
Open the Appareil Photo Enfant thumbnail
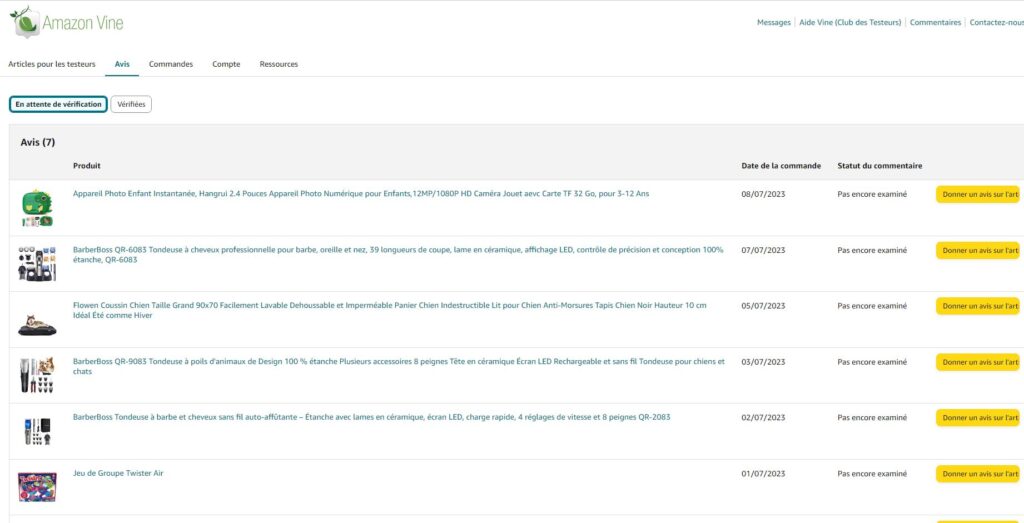37,208
